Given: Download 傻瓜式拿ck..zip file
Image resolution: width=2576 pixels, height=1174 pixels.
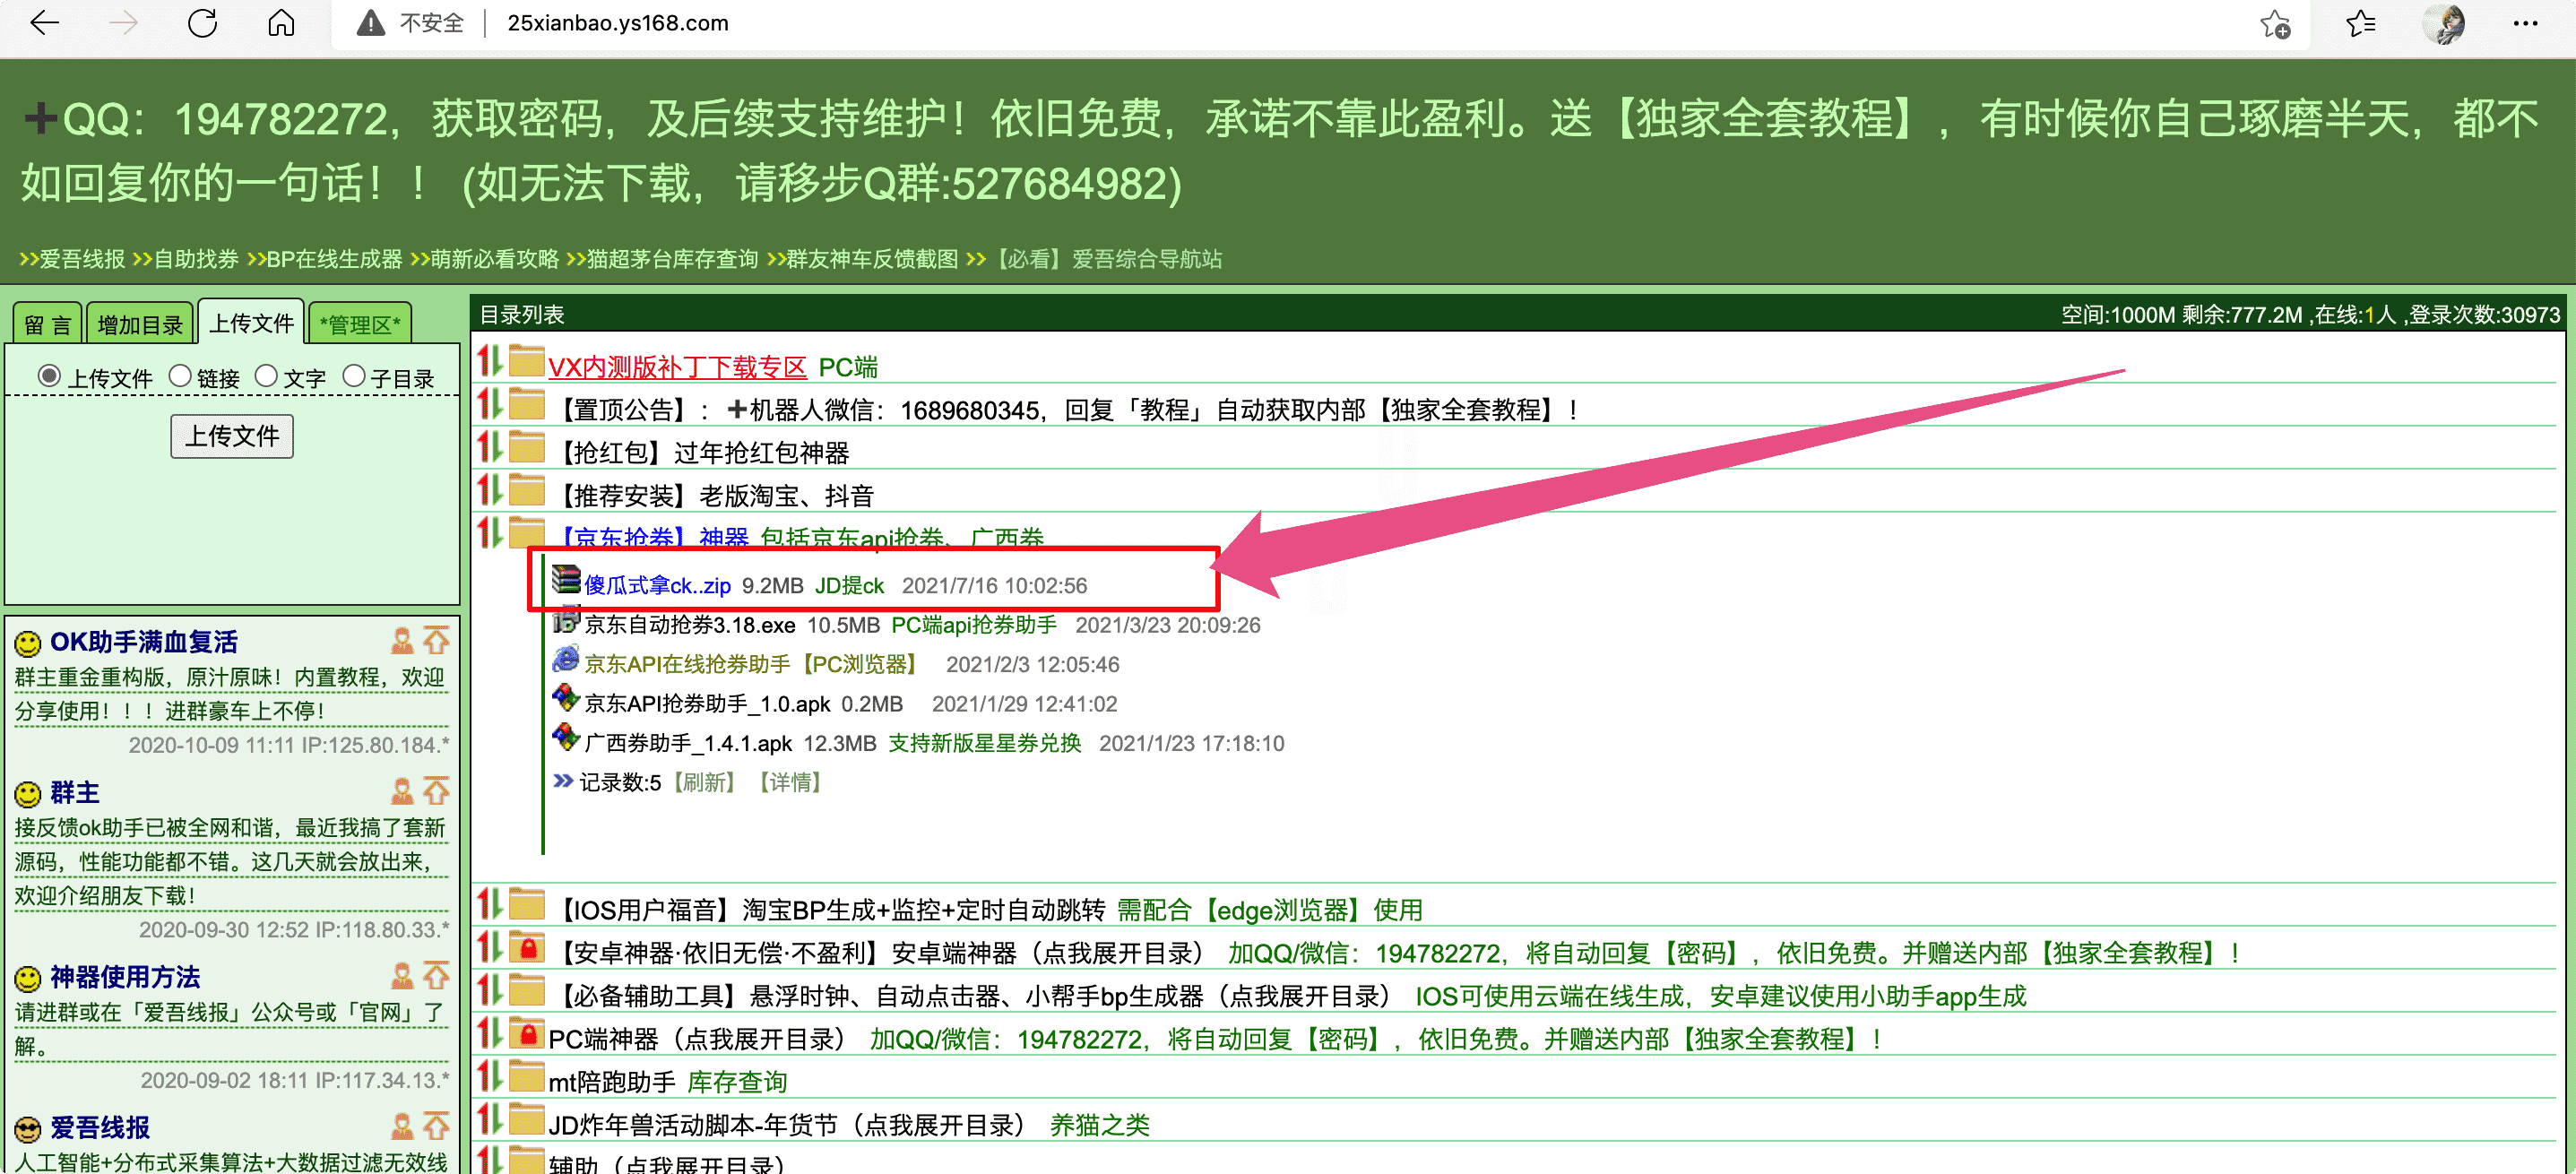Looking at the screenshot, I should tap(657, 585).
